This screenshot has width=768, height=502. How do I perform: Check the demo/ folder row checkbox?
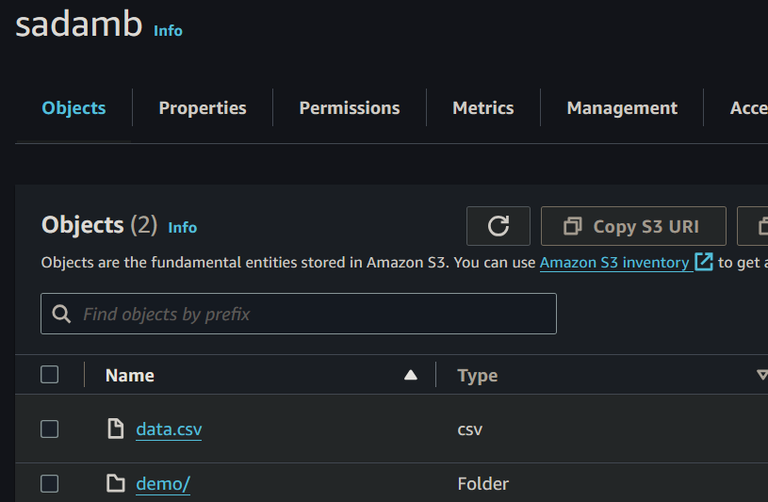pyautogui.click(x=50, y=484)
